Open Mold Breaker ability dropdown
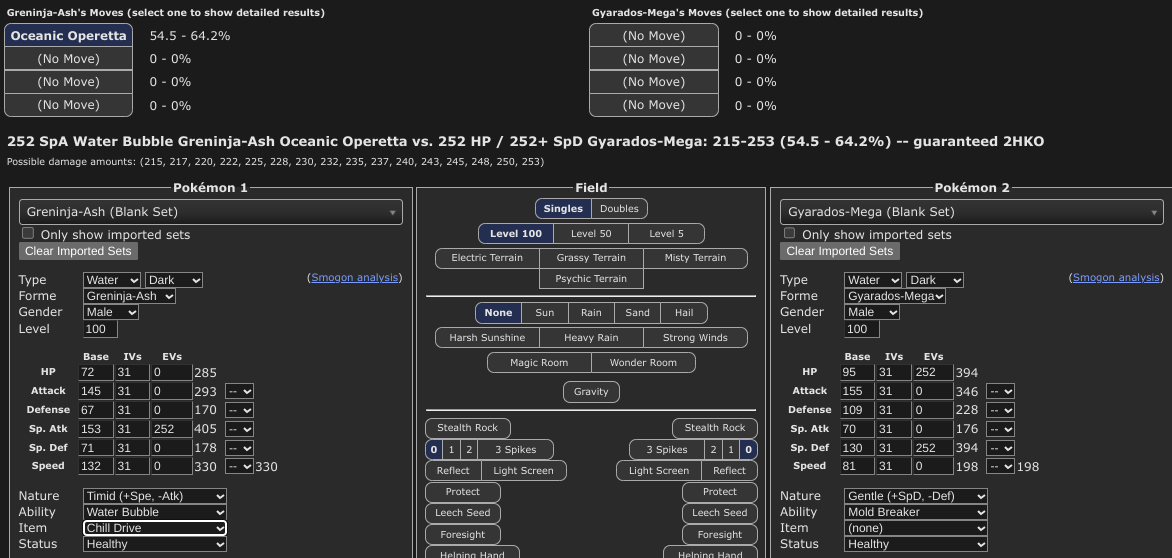This screenshot has width=1172, height=558. click(x=916, y=512)
